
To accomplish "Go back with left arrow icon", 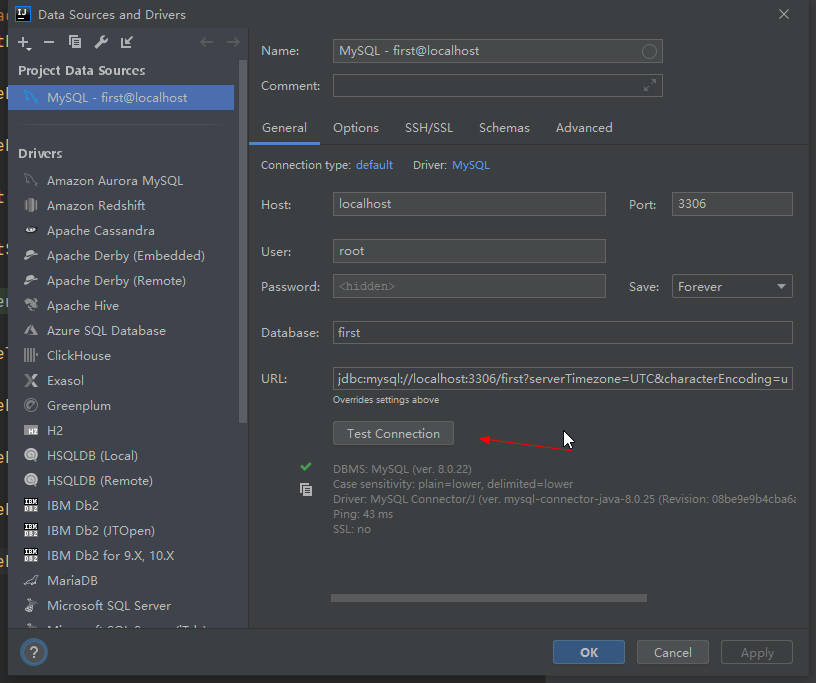I will (207, 42).
